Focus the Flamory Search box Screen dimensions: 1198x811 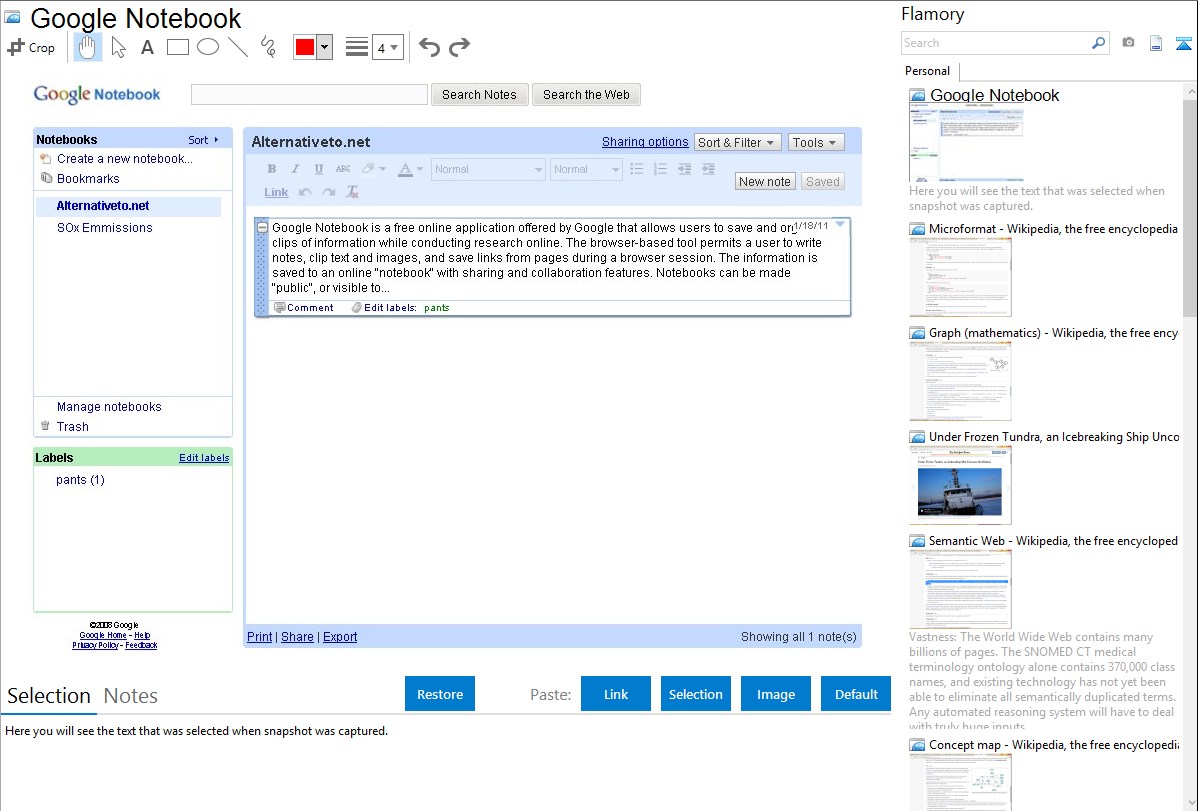click(x=995, y=43)
